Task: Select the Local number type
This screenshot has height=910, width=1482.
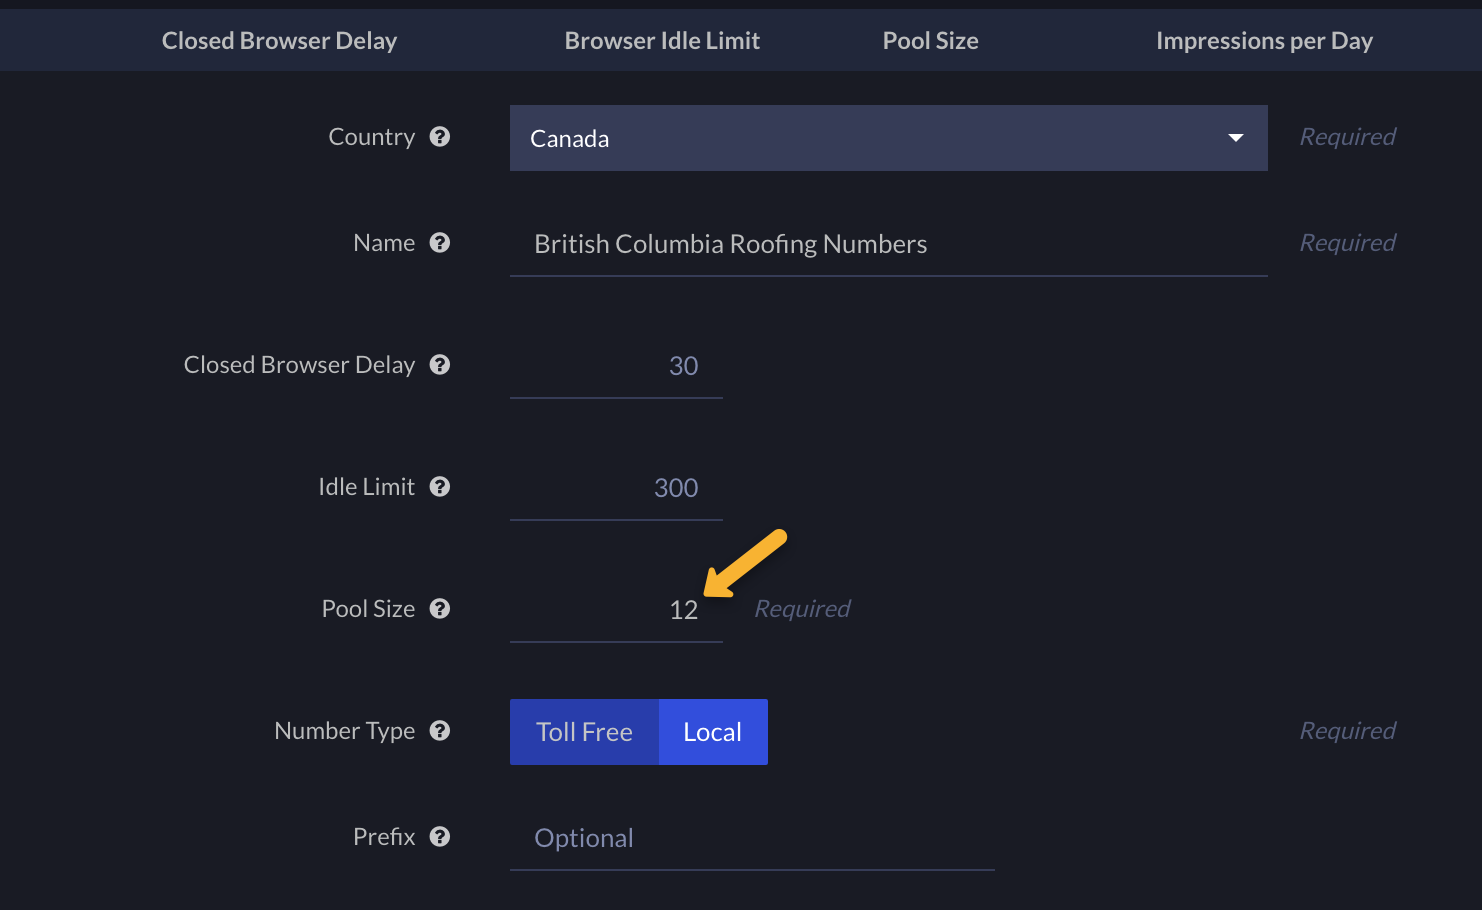Action: pyautogui.click(x=713, y=732)
